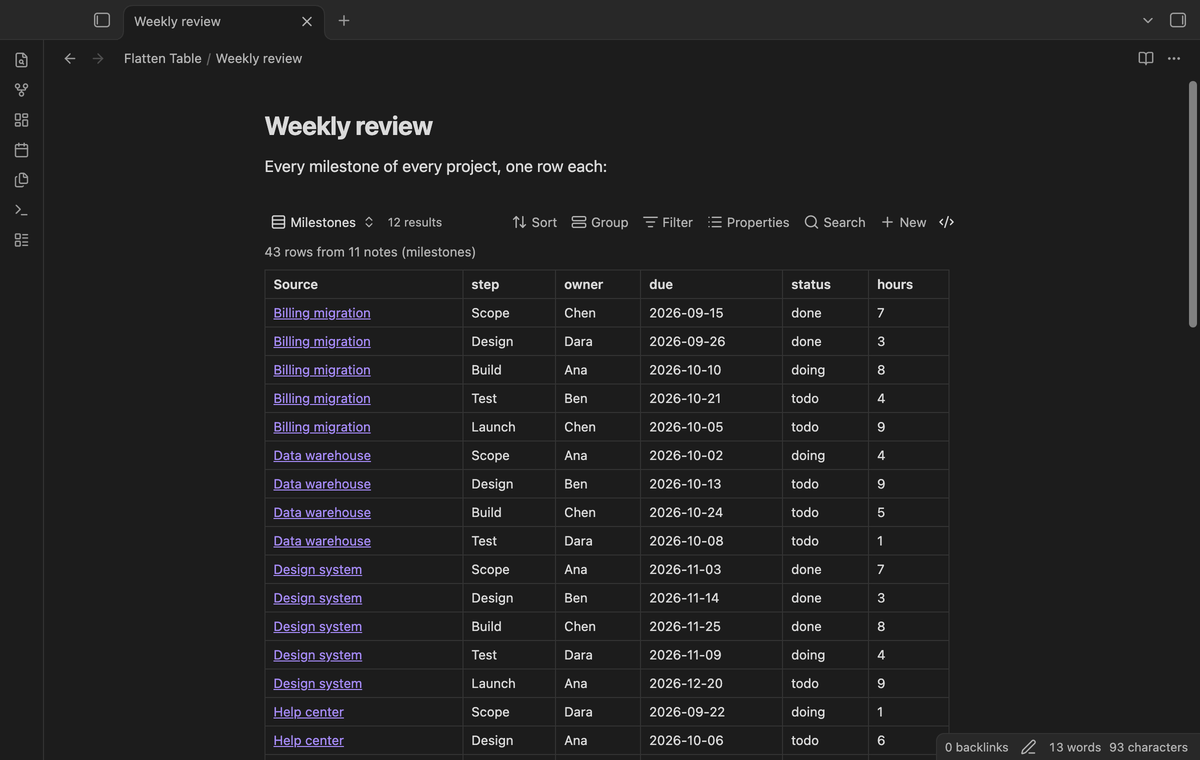
Task: Open quick switcher icon in ribbon
Action: (x=21, y=60)
